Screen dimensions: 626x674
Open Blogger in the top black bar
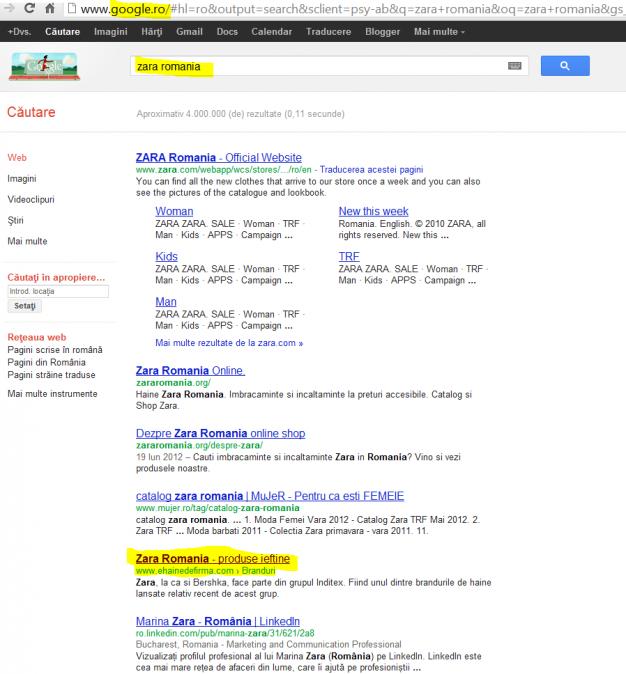pos(382,32)
